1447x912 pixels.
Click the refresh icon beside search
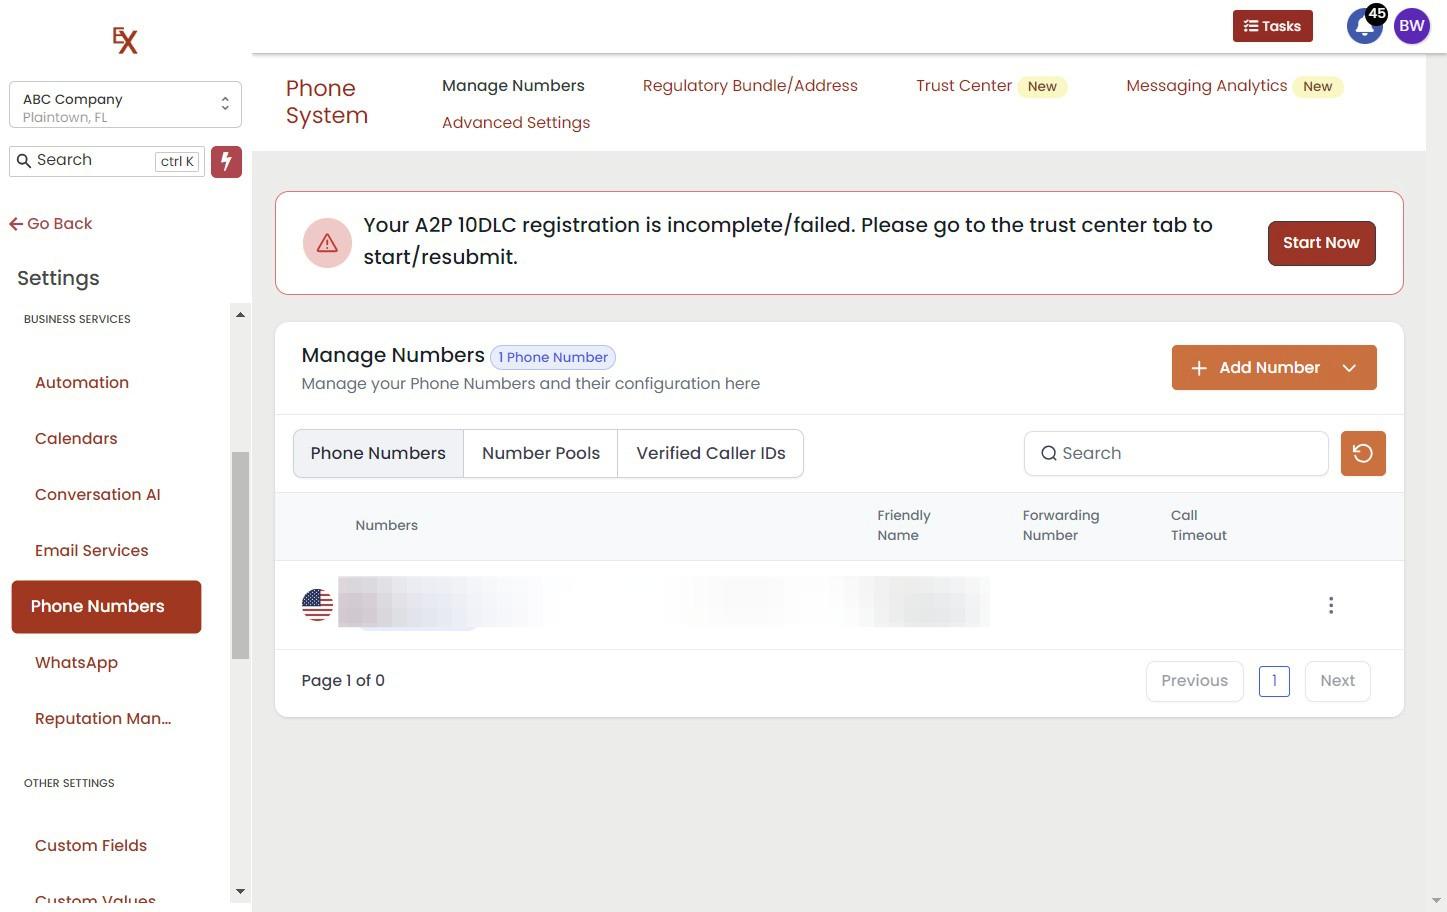pyautogui.click(x=1362, y=454)
